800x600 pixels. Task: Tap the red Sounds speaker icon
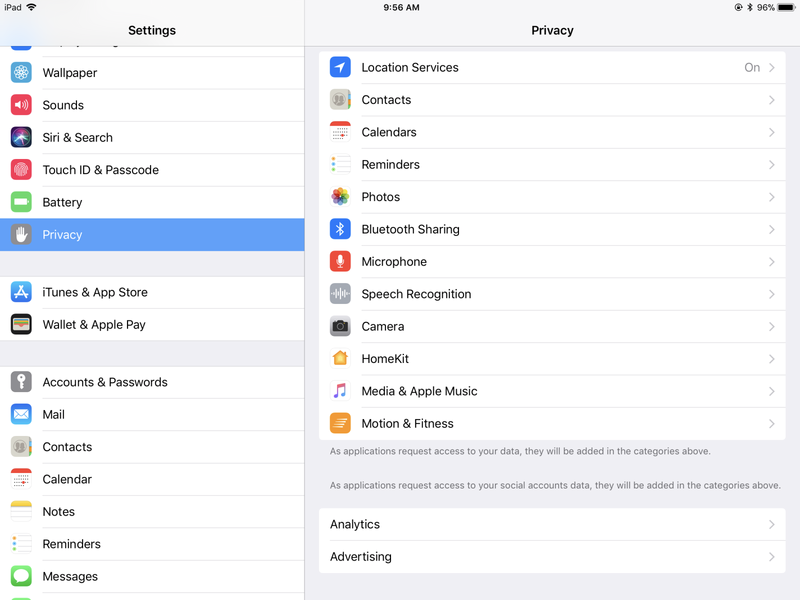(21, 105)
